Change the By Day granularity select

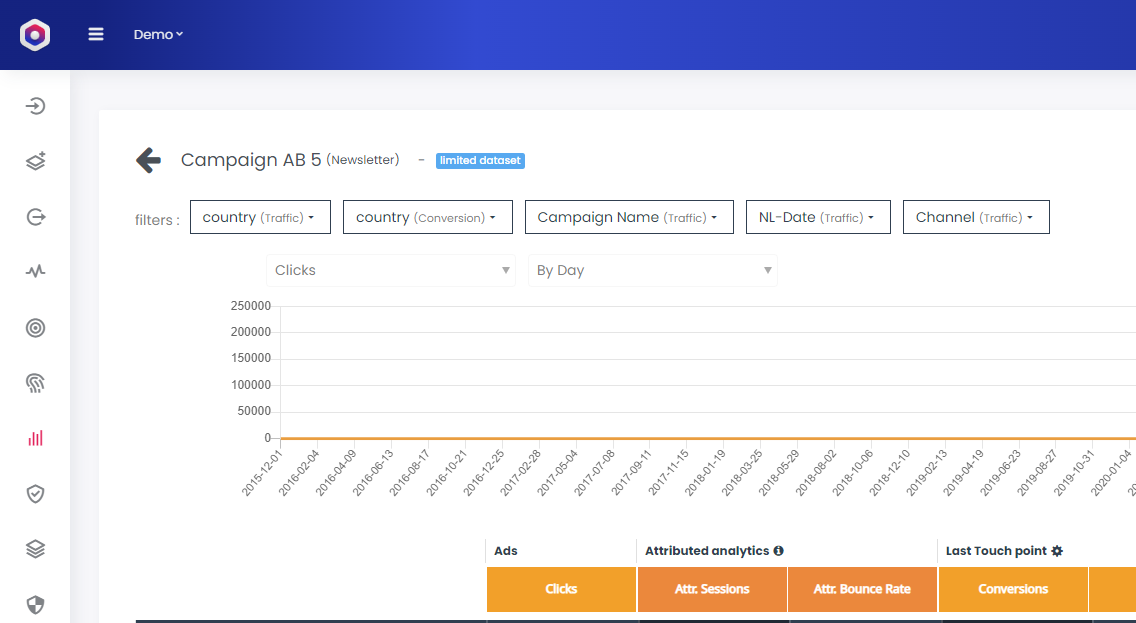(652, 270)
